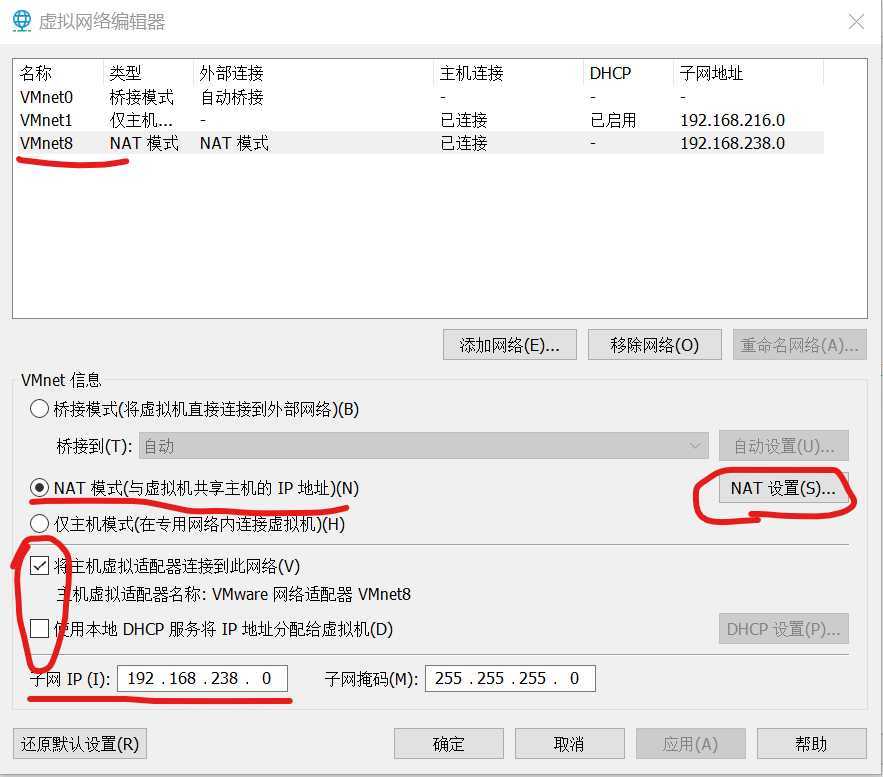Click the 子网地址 column header
The width and height of the screenshot is (883, 777).
pyautogui.click(x=748, y=73)
